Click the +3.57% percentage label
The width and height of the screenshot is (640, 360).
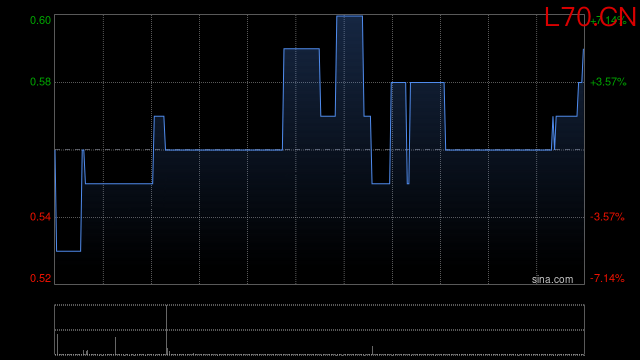point(608,82)
